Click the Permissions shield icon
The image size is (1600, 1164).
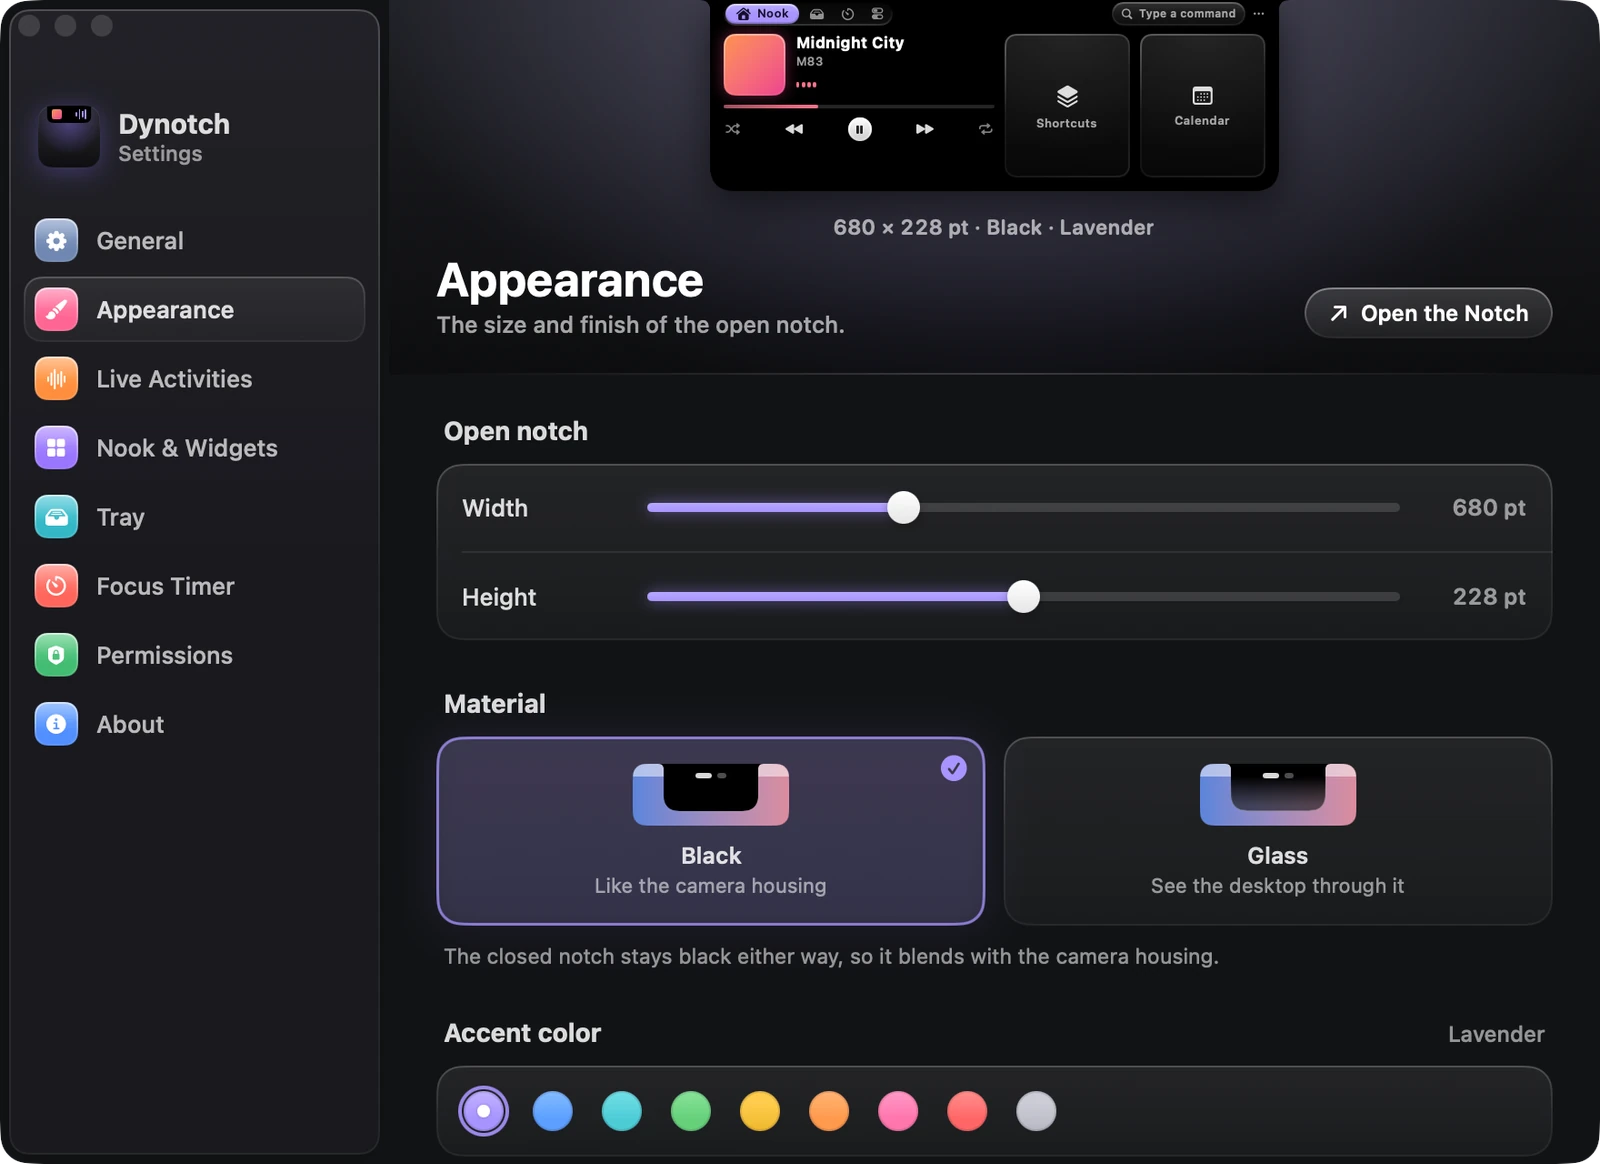tap(56, 655)
